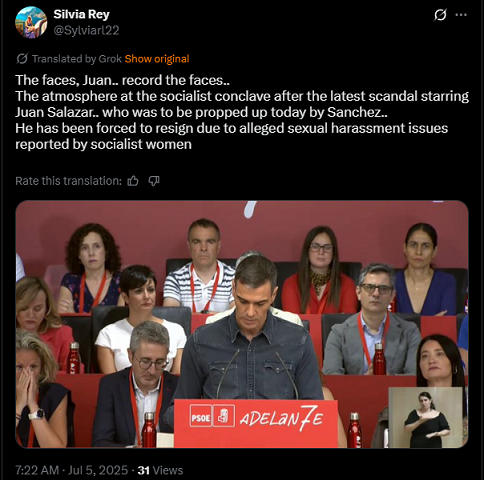The image size is (484, 480).
Task: Rate translation with thumbs up
Action: [x=133, y=181]
